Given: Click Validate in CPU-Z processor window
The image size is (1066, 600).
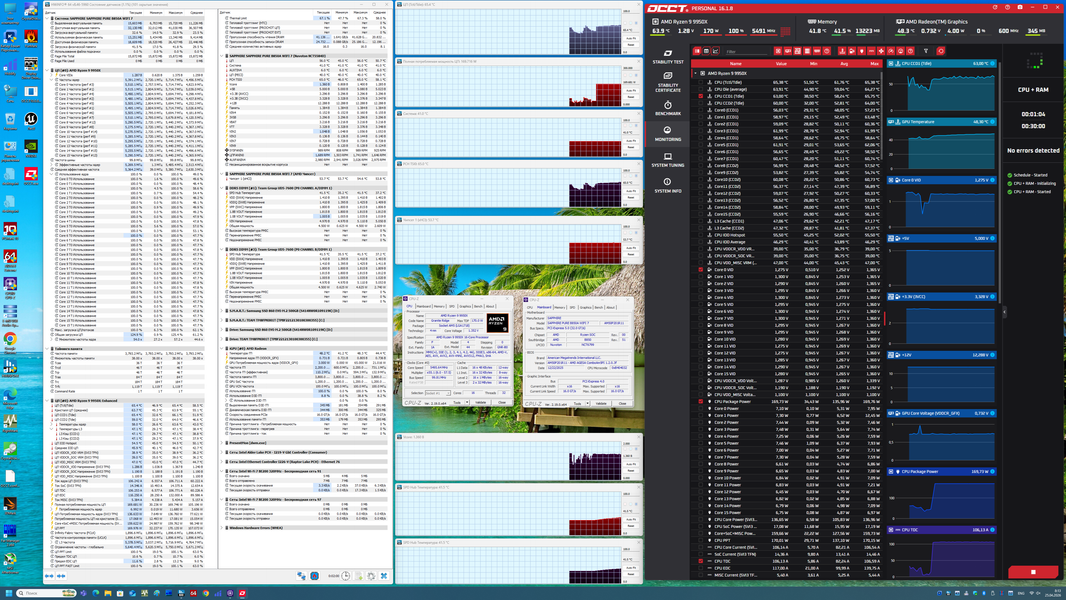Looking at the screenshot, I should coord(481,402).
